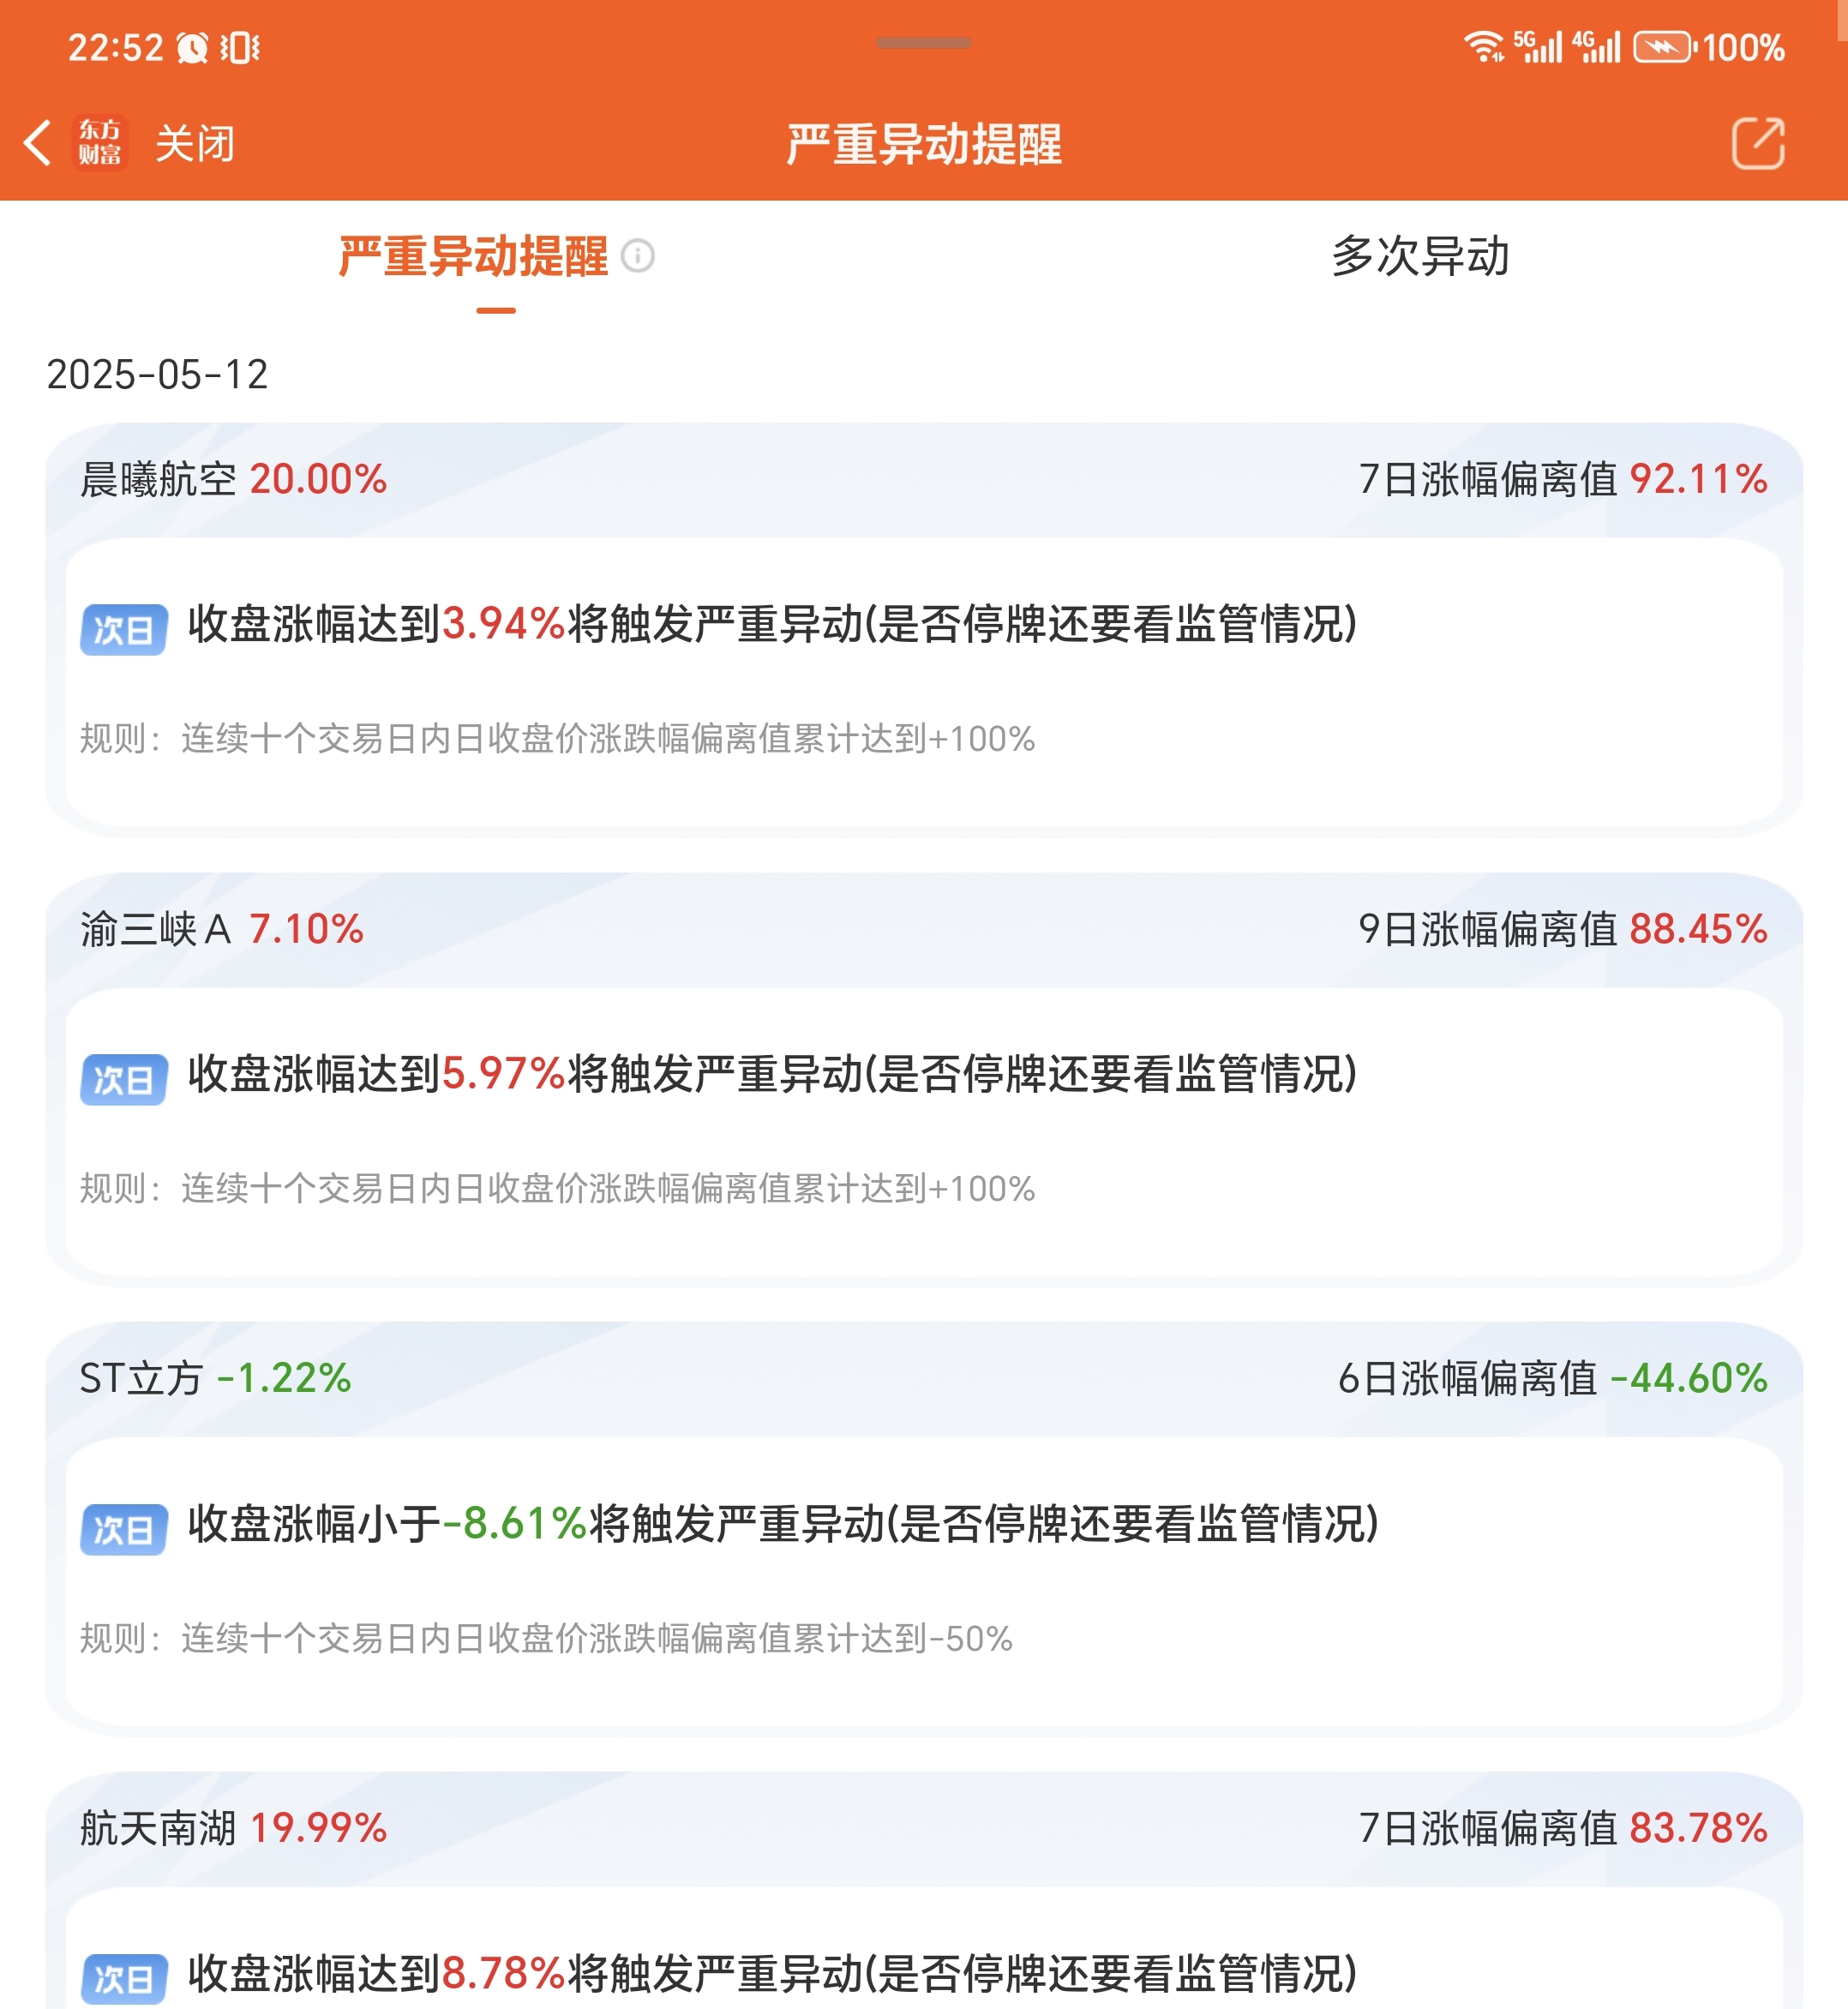Tap the back arrow icon
This screenshot has height=2009, width=1848.
click(38, 143)
